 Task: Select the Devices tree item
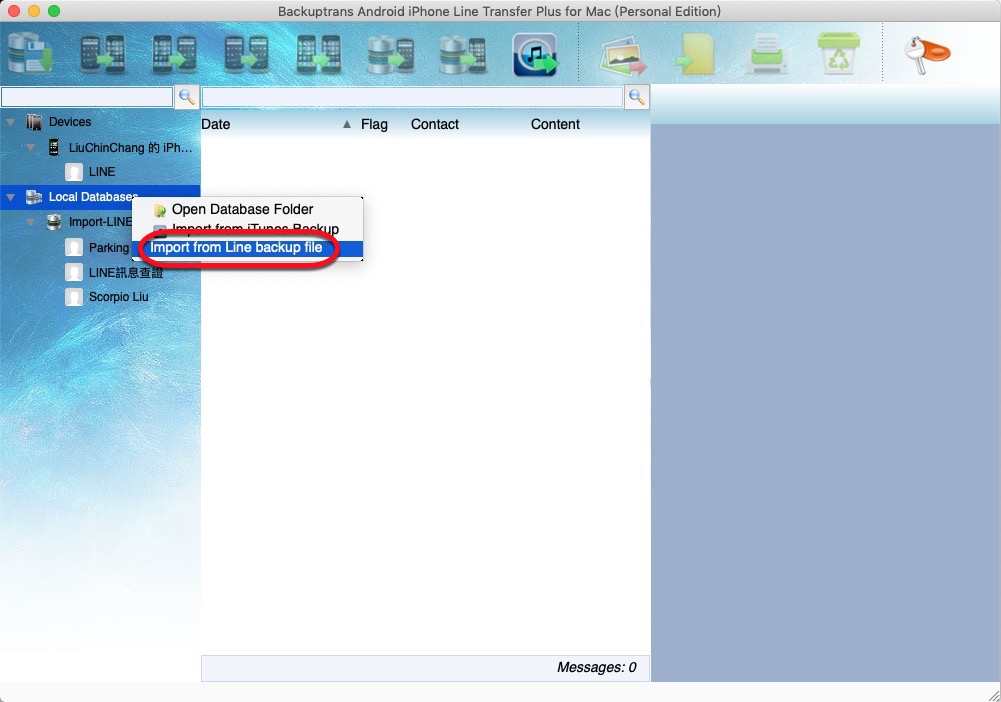(x=70, y=122)
